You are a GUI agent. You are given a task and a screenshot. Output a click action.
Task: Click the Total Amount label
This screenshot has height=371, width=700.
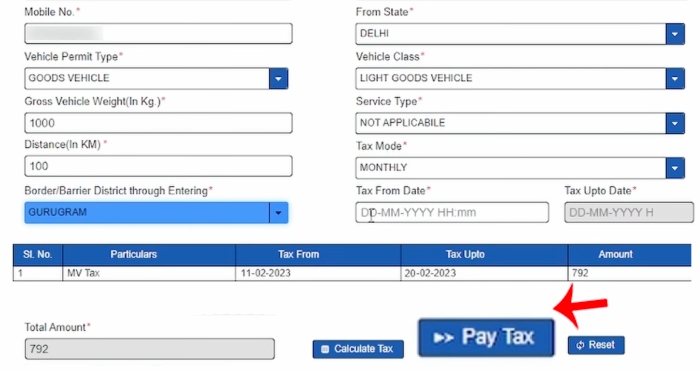[57, 327]
